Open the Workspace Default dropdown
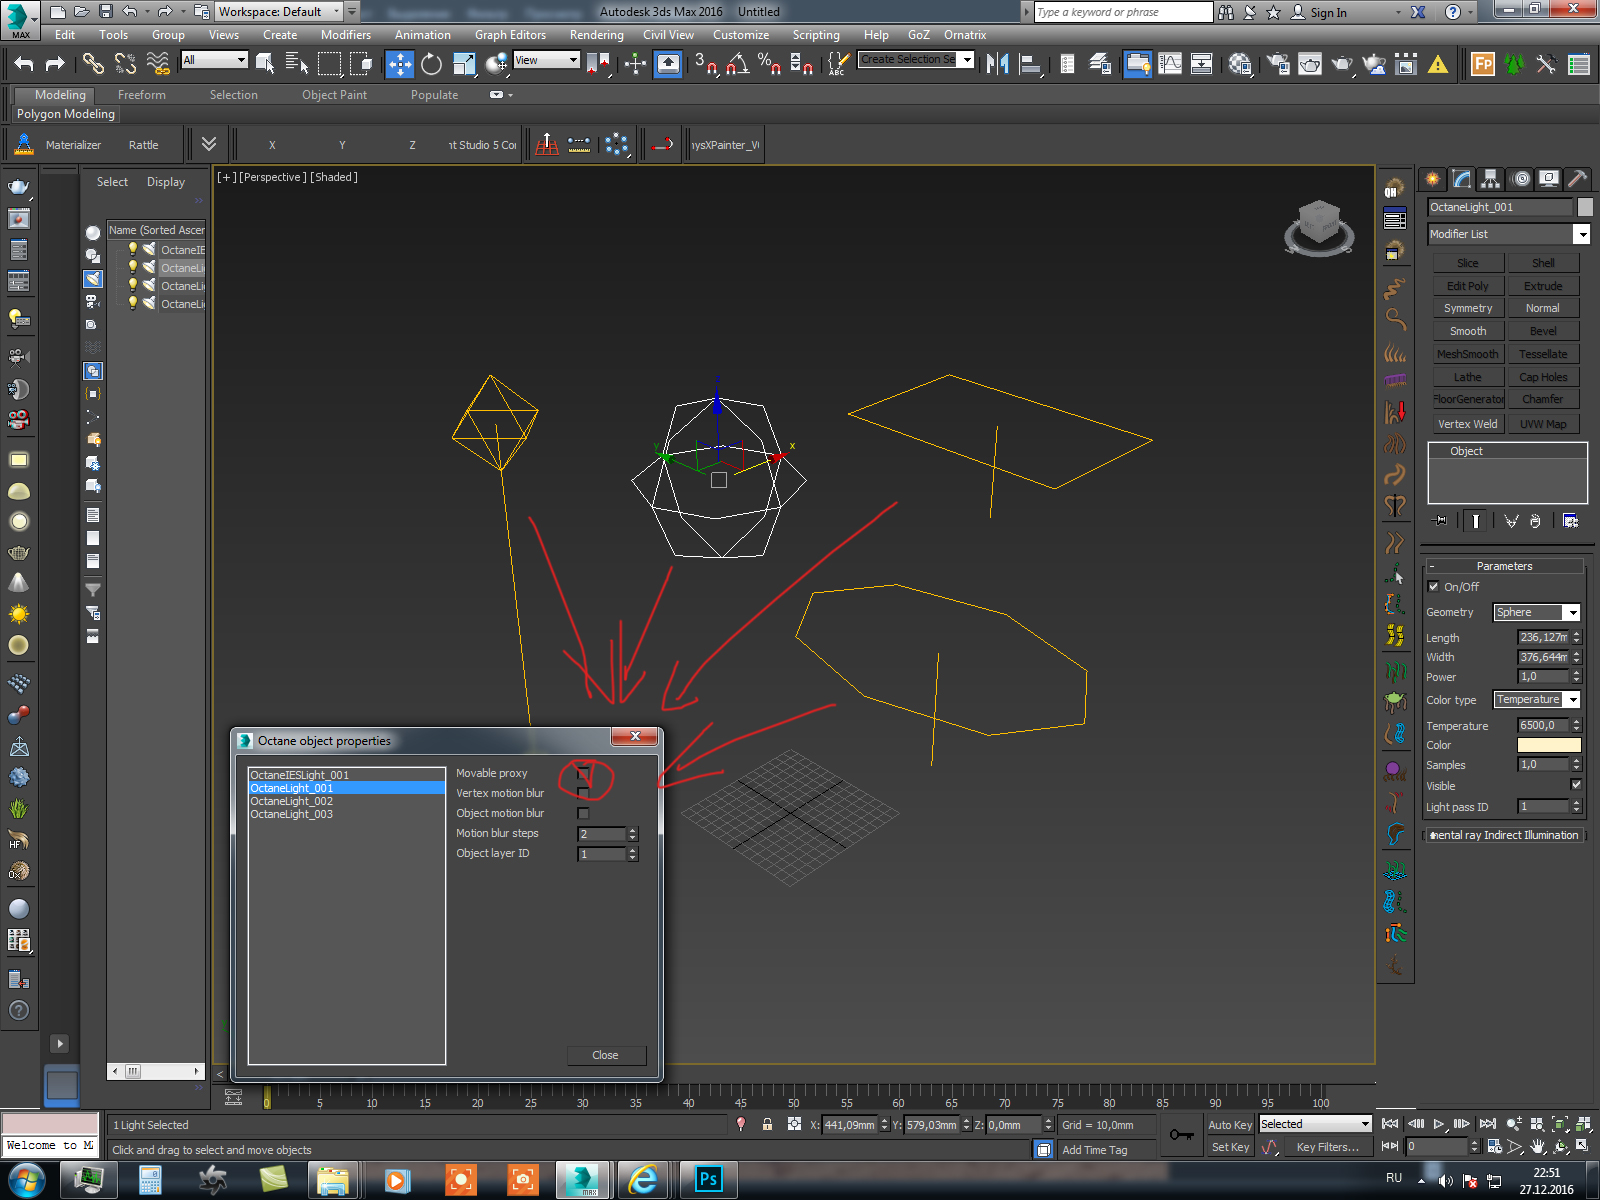The height and width of the screenshot is (1200, 1600). pos(279,12)
